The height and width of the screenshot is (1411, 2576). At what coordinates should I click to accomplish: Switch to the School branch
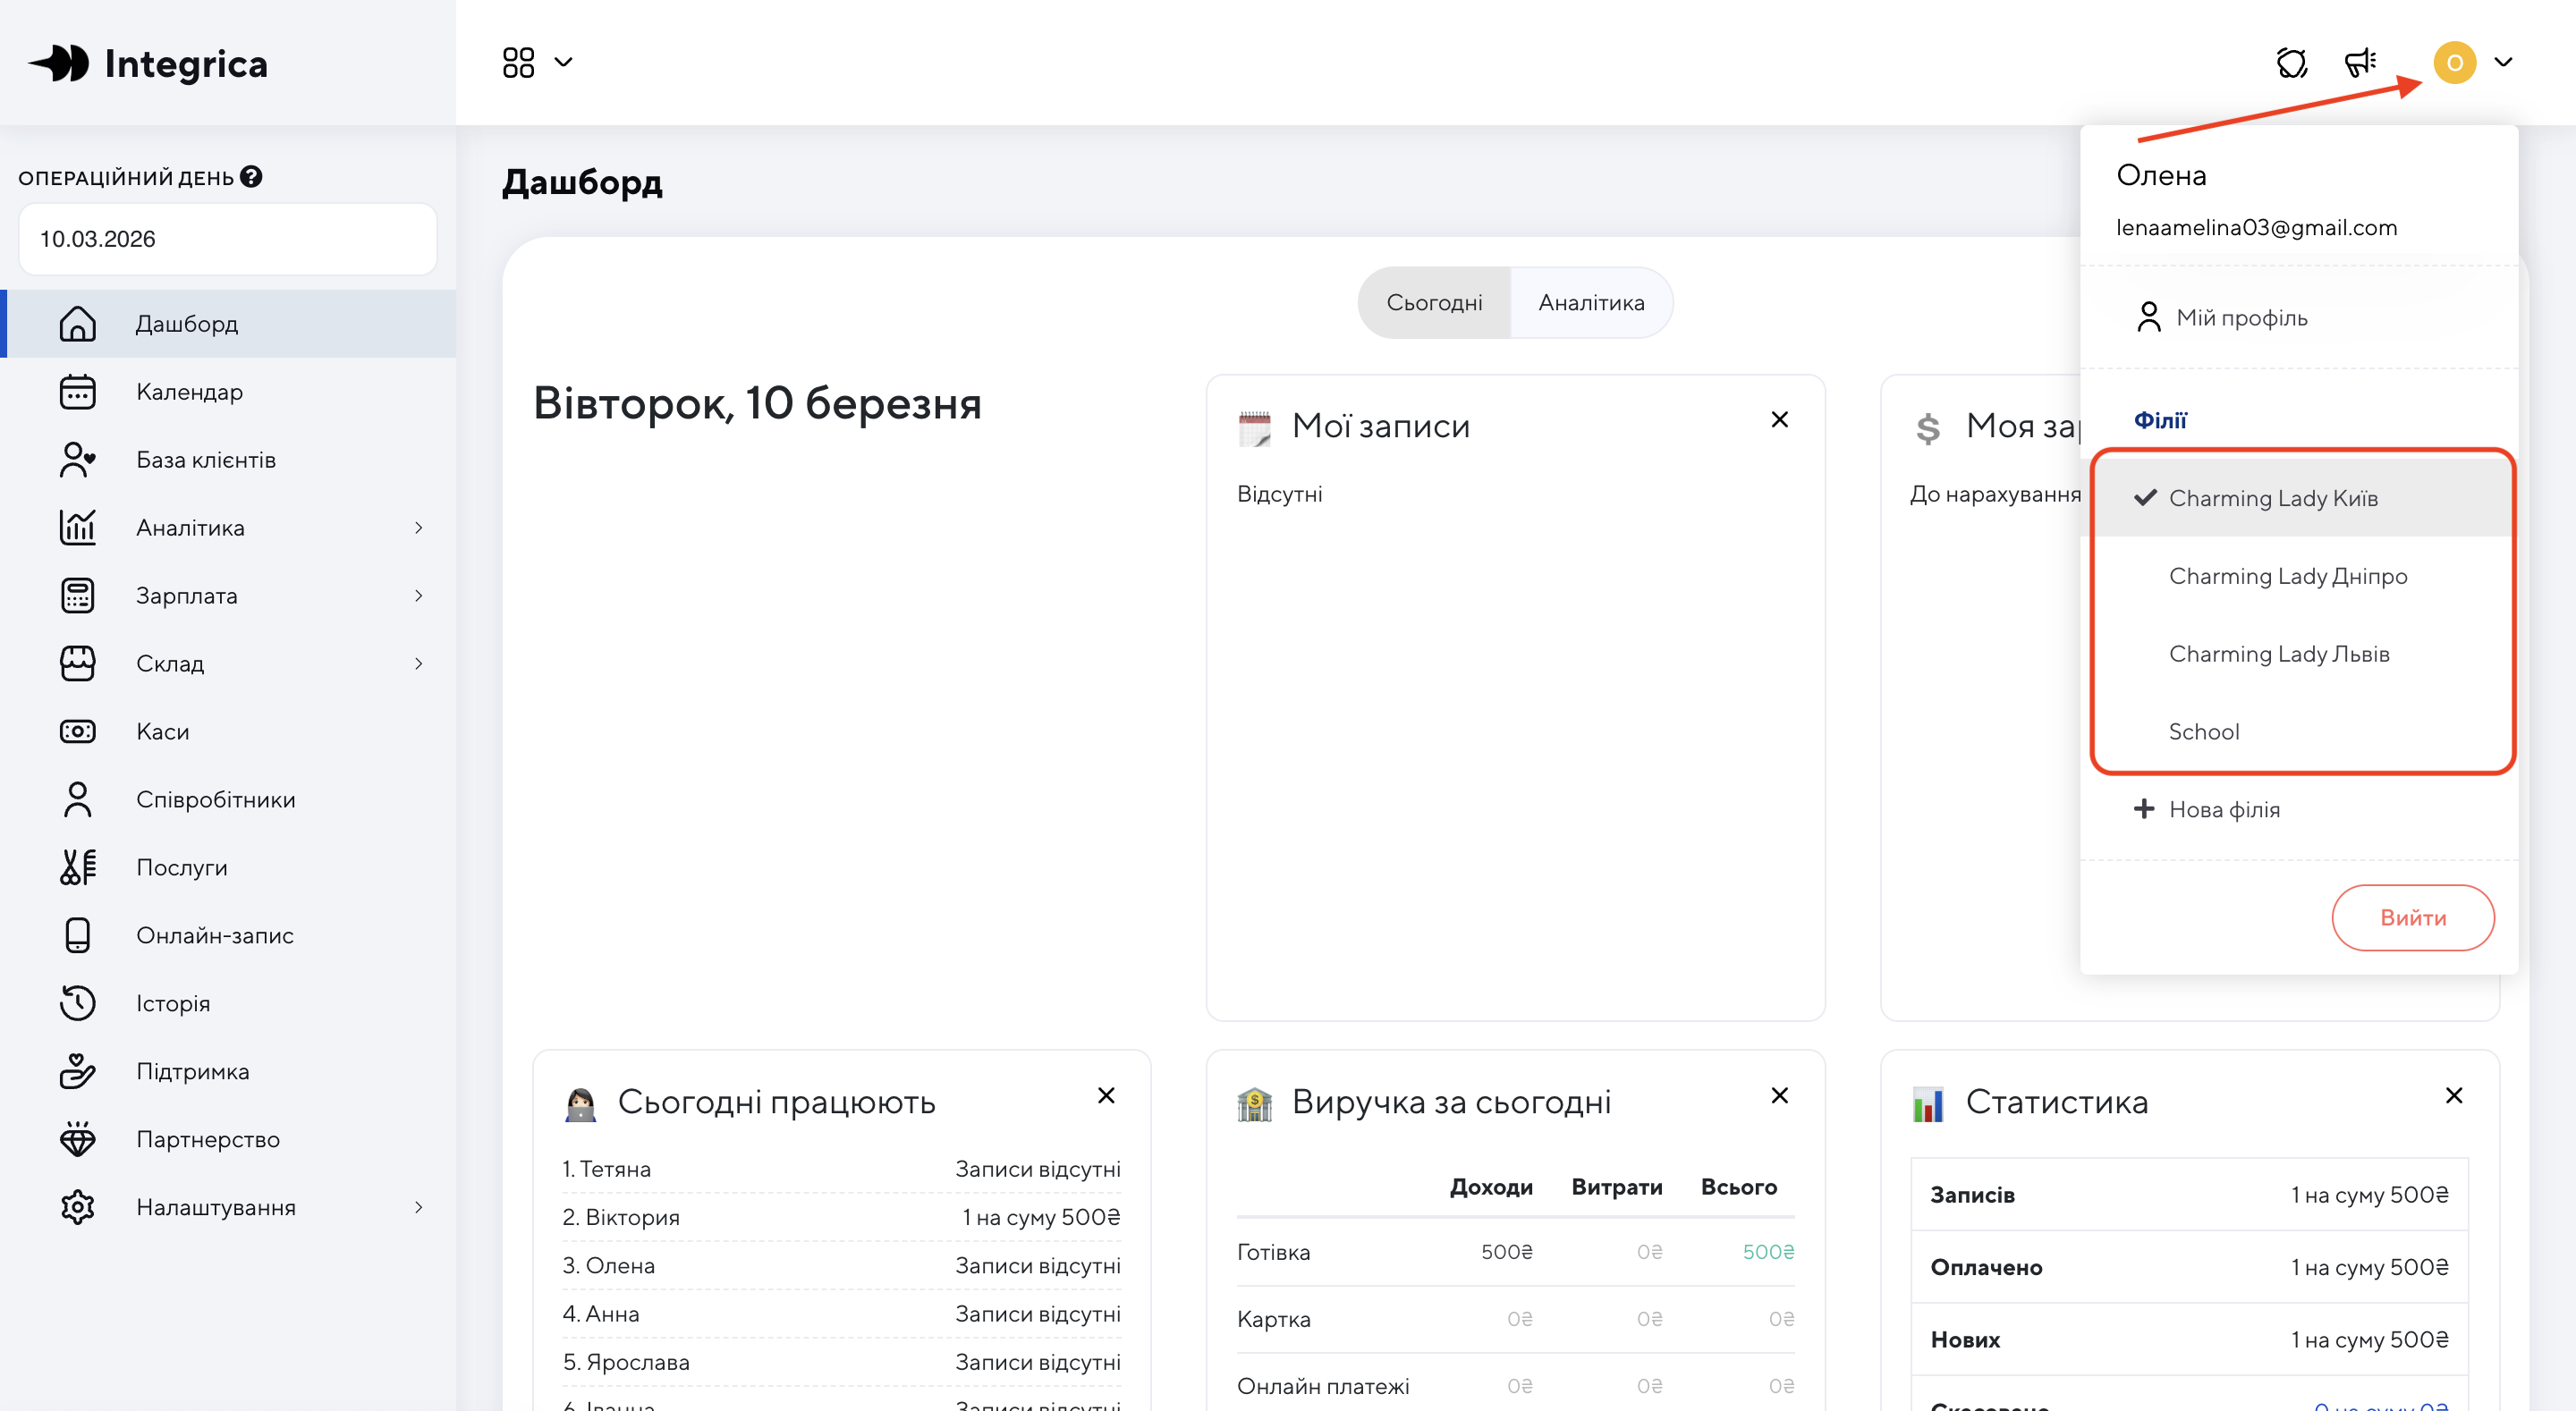[2203, 732]
